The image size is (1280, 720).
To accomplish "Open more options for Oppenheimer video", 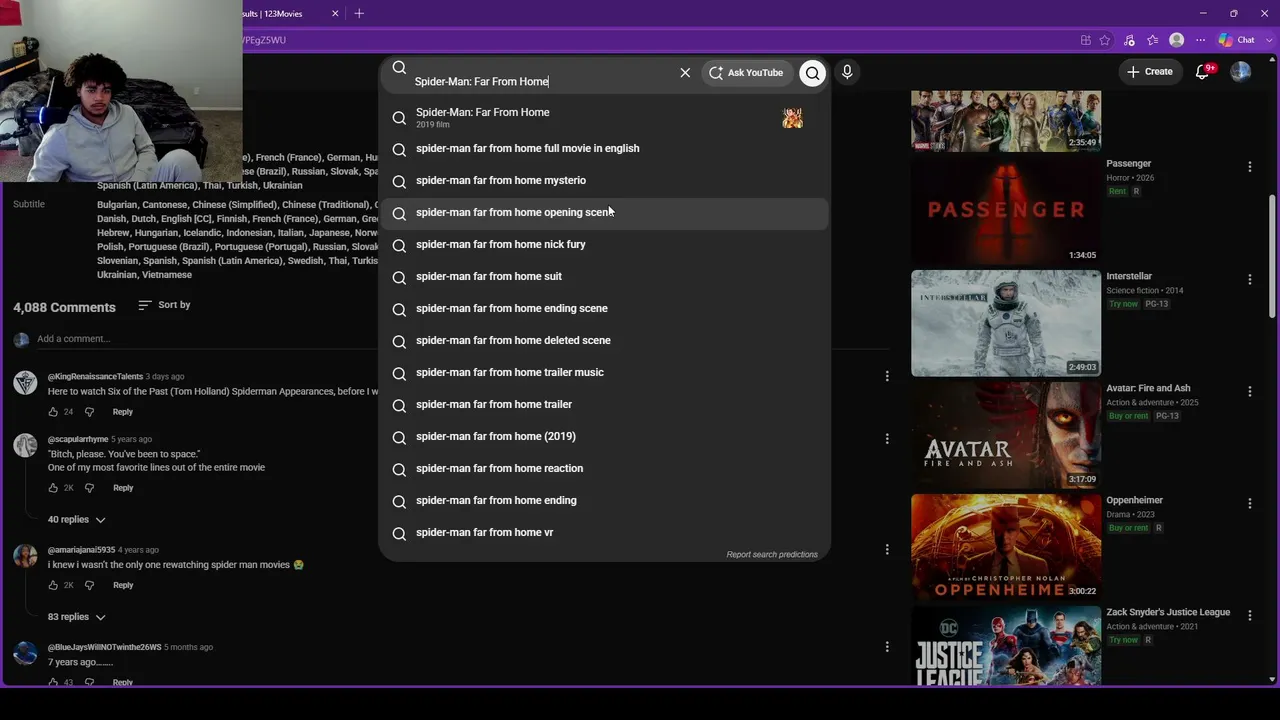I will coord(1249,504).
